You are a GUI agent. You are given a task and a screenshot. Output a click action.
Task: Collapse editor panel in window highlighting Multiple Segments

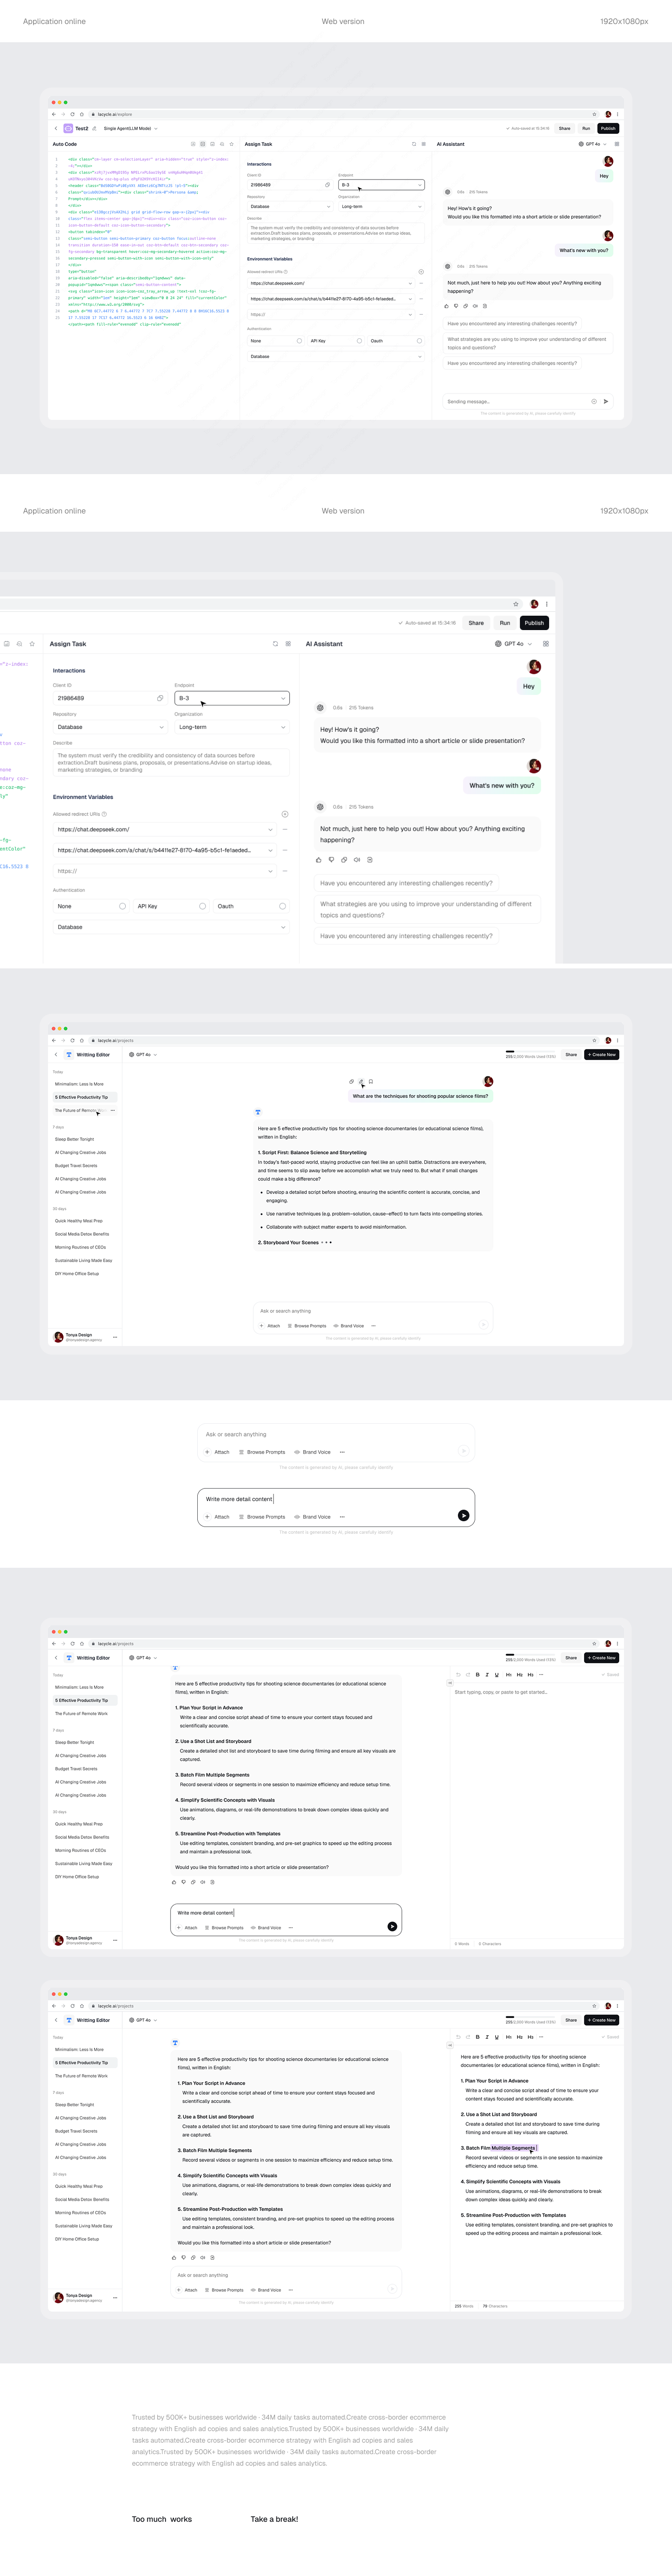point(450,2045)
